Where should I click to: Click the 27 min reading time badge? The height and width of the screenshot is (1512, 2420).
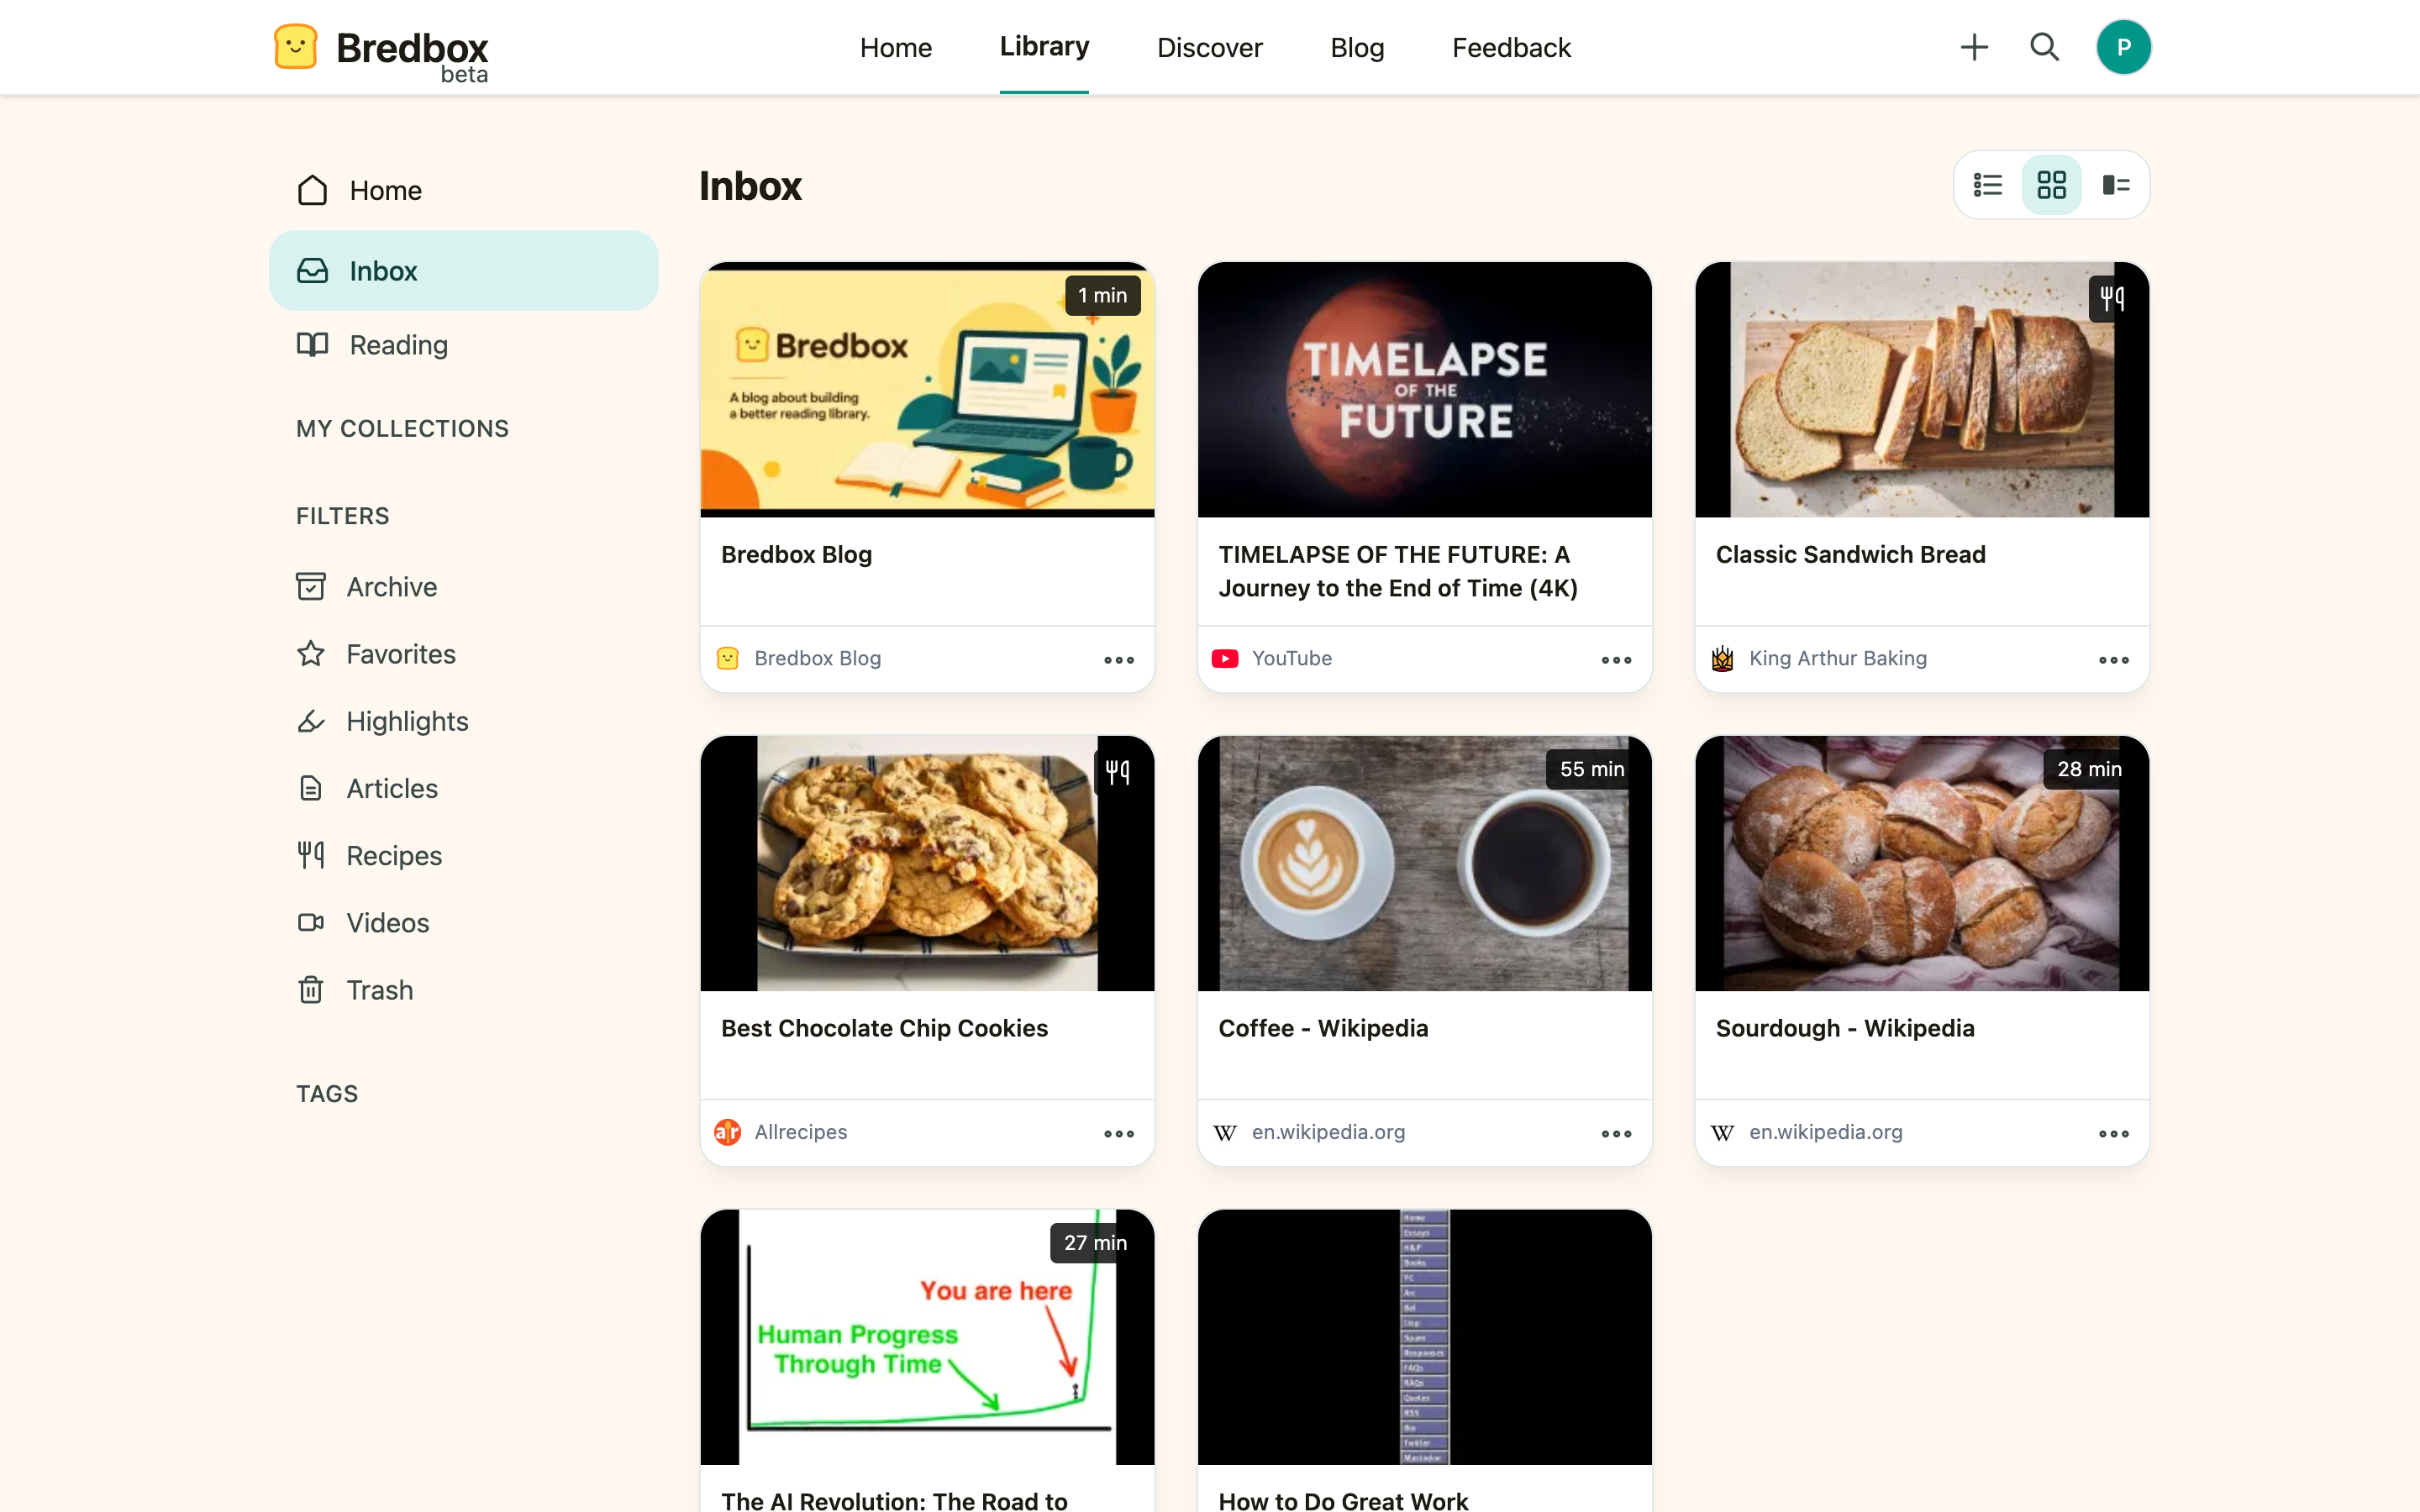tap(1095, 1243)
